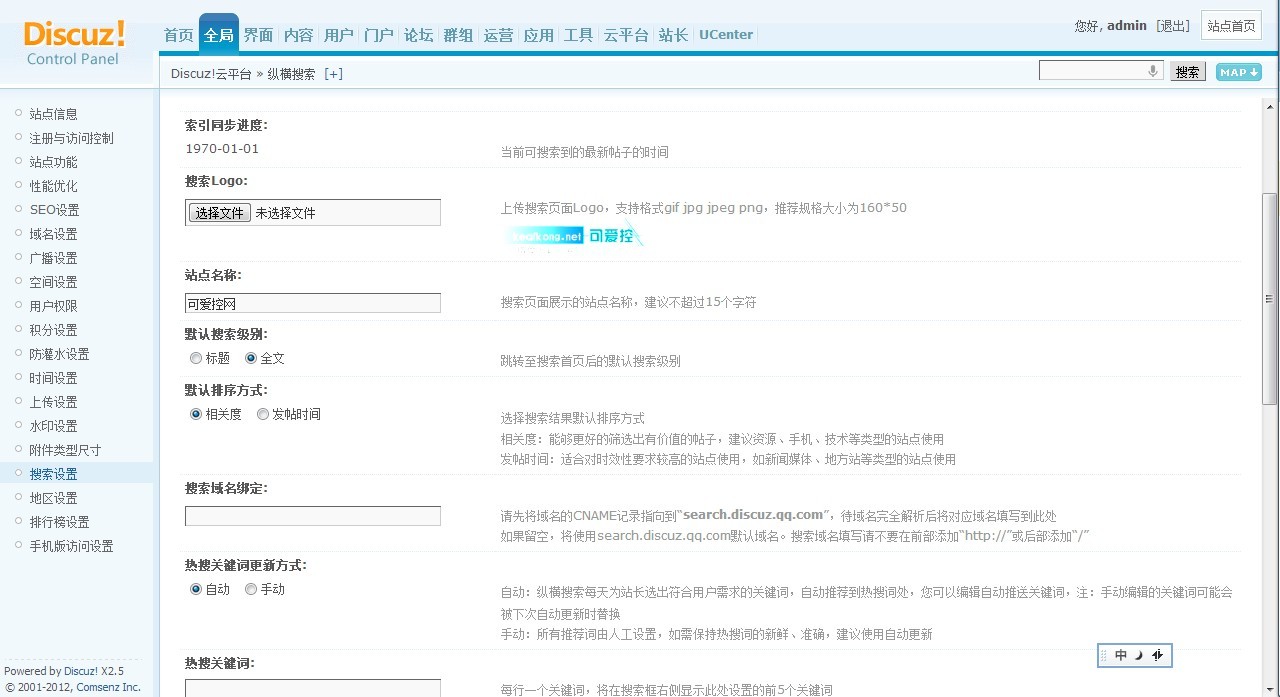Open the 工具 top menu
1280x697 pixels.
pyautogui.click(x=578, y=35)
